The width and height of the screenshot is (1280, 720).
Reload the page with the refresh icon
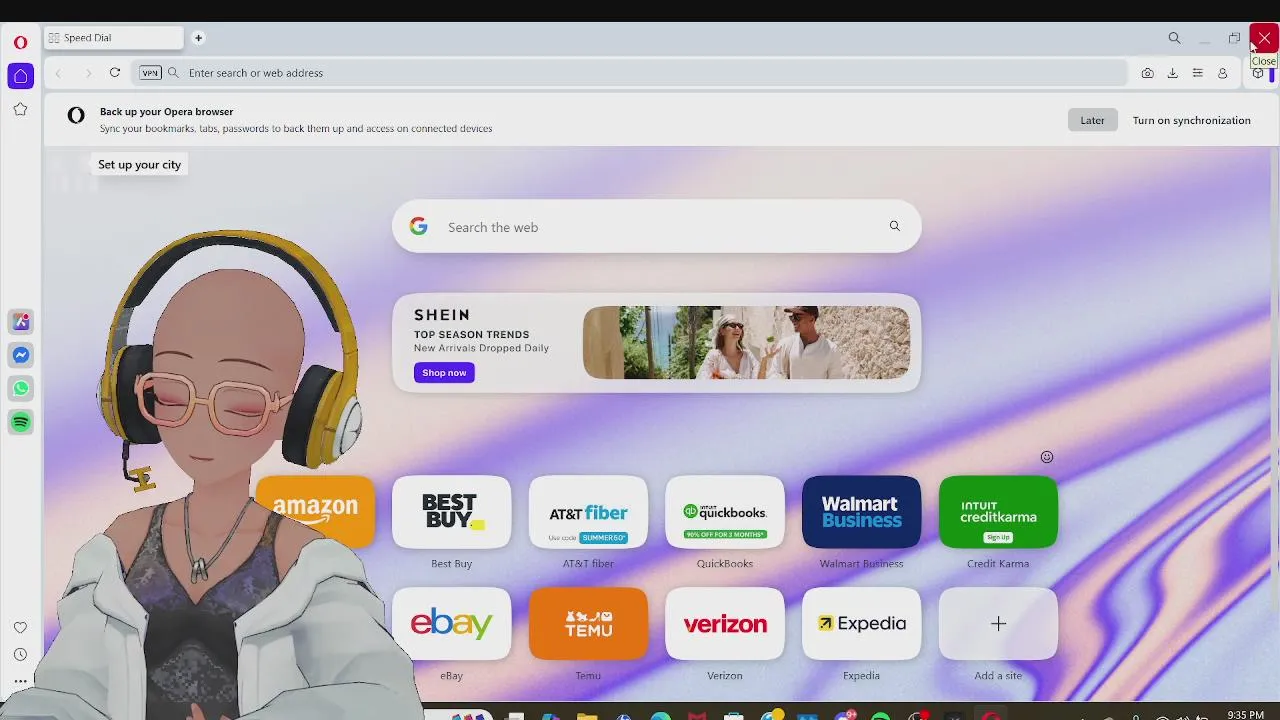click(115, 73)
